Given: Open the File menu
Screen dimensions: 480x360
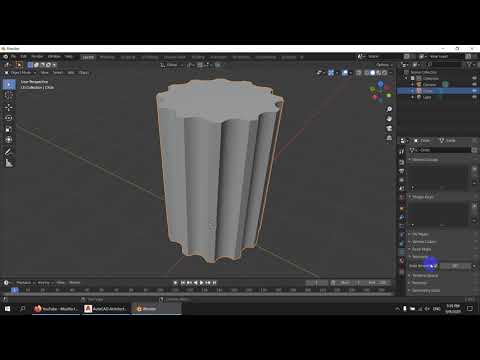Looking at the screenshot, I should [13, 57].
